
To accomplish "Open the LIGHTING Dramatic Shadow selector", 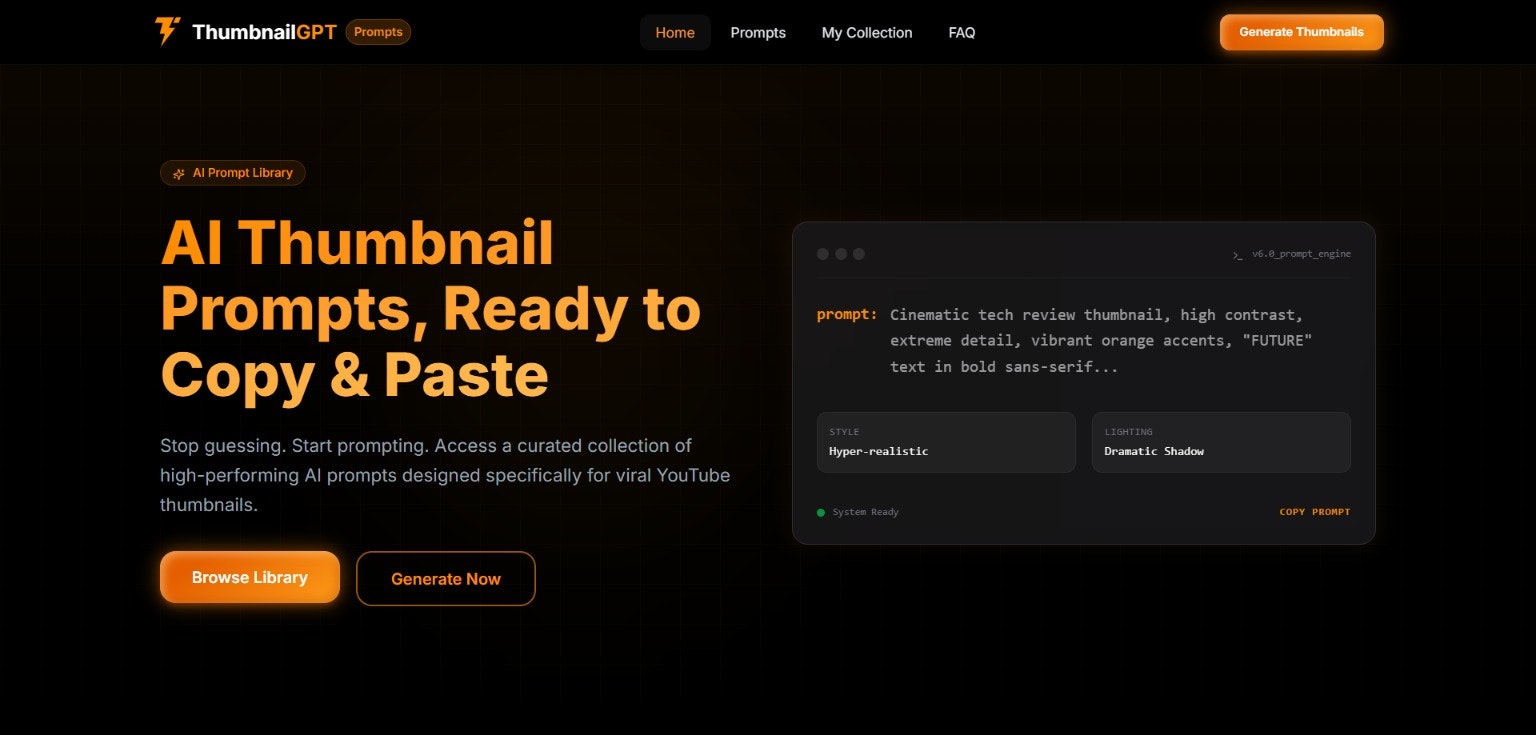I will click(1220, 442).
